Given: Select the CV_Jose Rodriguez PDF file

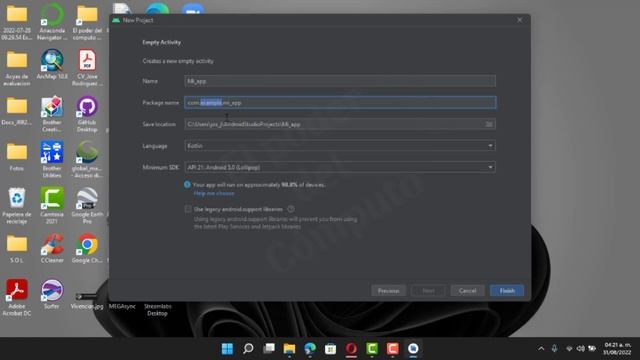Looking at the screenshot, I should (87, 68).
